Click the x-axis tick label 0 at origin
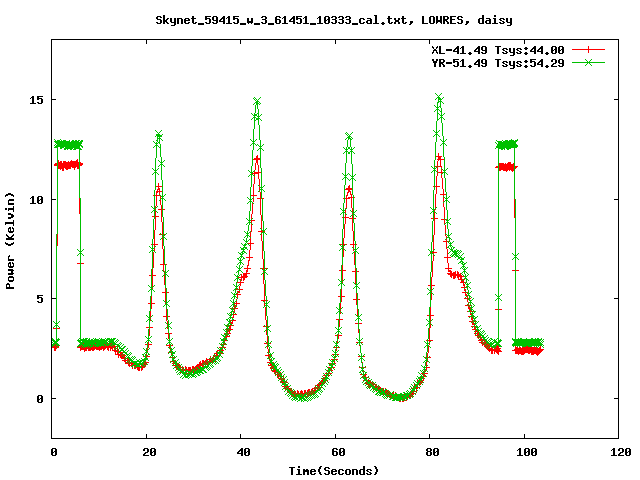The width and height of the screenshot is (640, 480). tap(54, 452)
